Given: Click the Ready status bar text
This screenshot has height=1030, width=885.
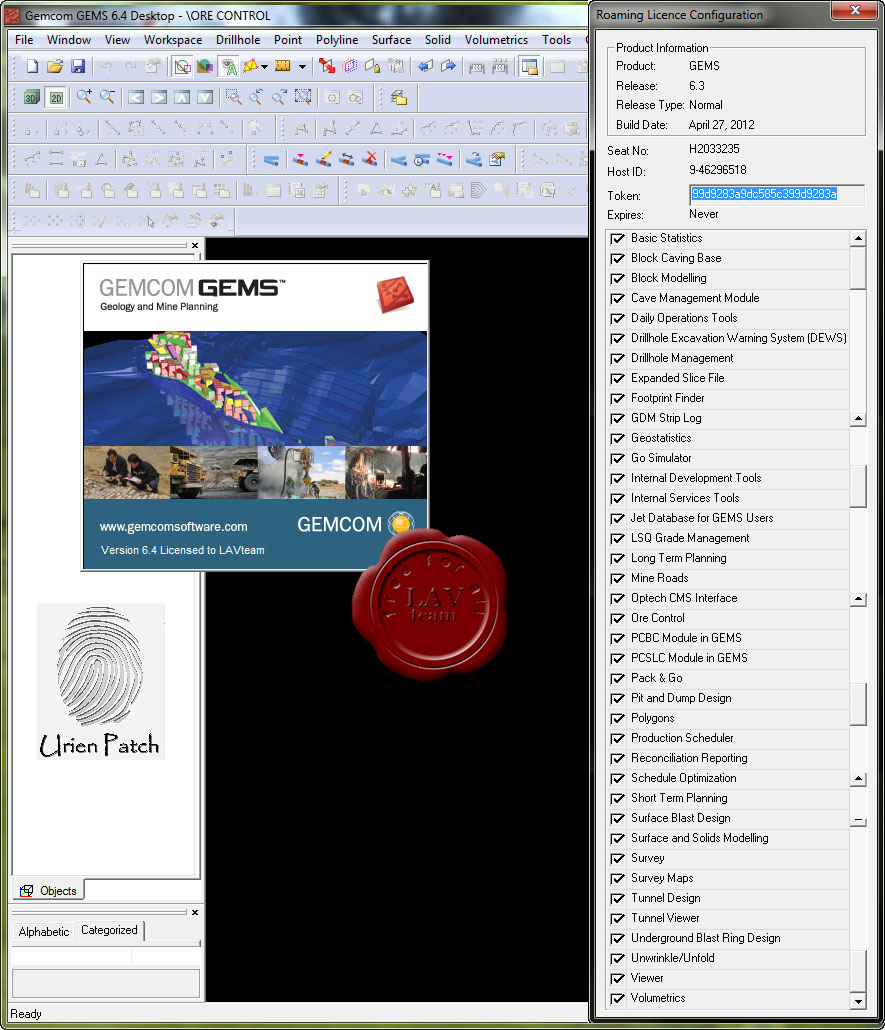Looking at the screenshot, I should point(26,1014).
